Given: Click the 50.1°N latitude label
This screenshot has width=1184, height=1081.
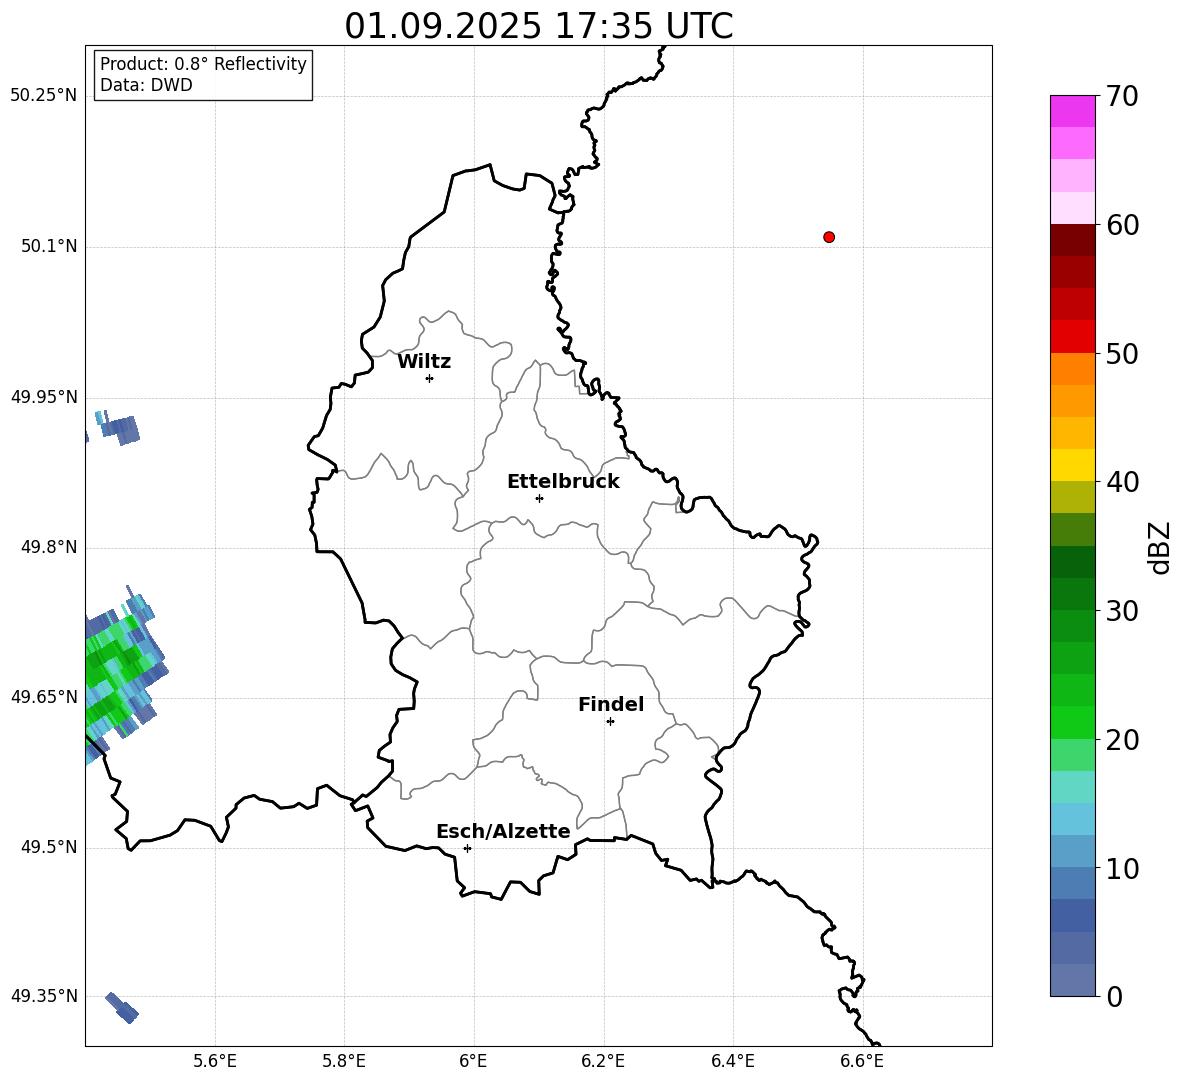Looking at the screenshot, I should click(49, 246).
